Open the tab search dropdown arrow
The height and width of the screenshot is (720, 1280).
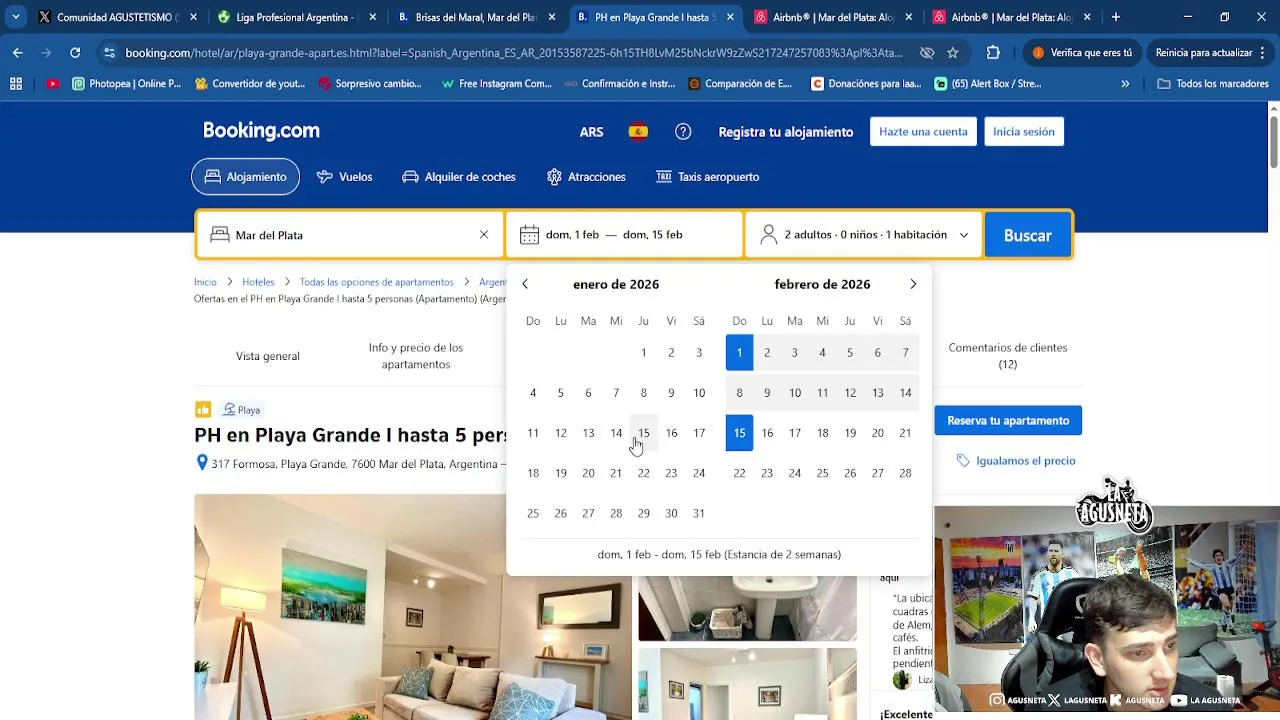click(x=16, y=17)
